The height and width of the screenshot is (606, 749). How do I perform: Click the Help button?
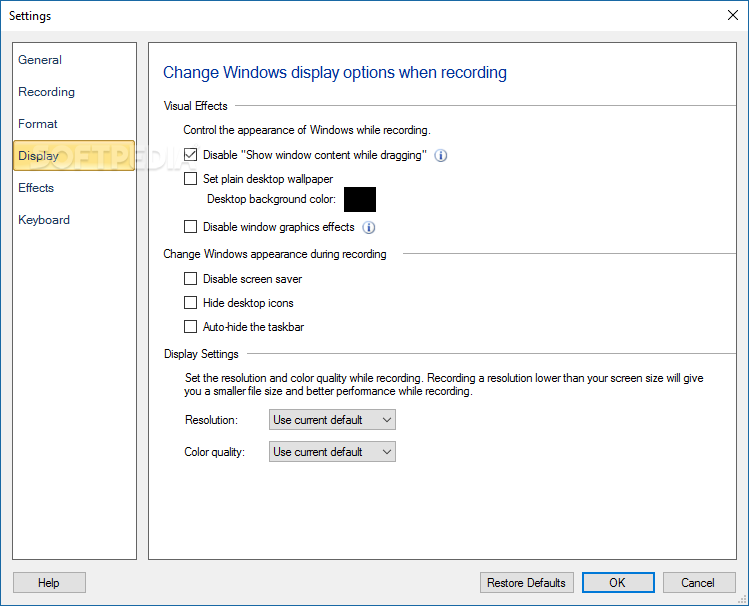[x=49, y=583]
